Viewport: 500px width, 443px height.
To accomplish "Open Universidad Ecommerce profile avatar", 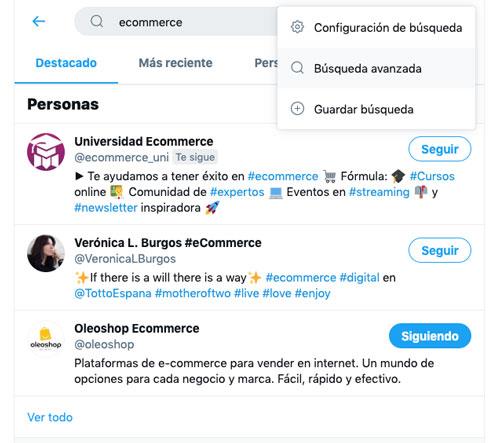I will click(46, 152).
